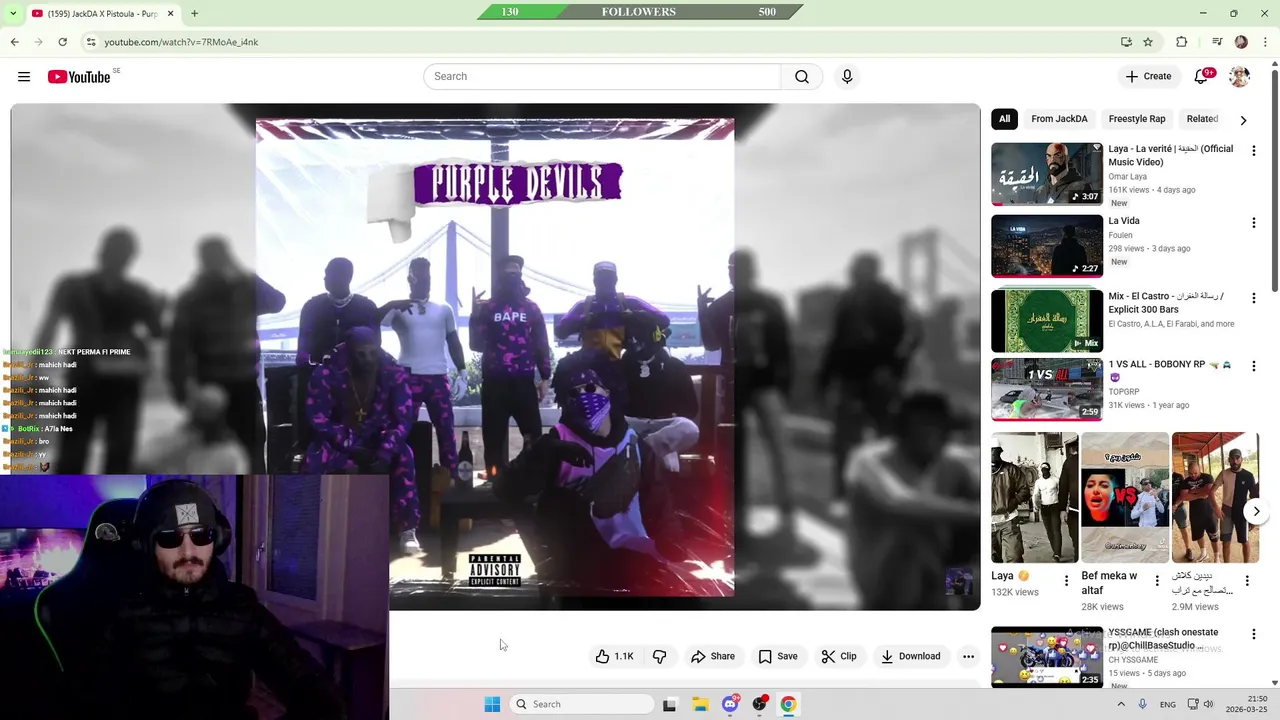Bookmark this page with star icon

1148,42
